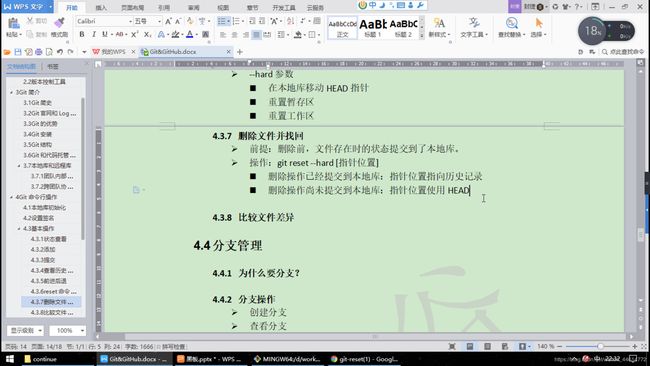This screenshot has width=650, height=366.
Task: Zoom in with plus button
Action: [x=635, y=346]
